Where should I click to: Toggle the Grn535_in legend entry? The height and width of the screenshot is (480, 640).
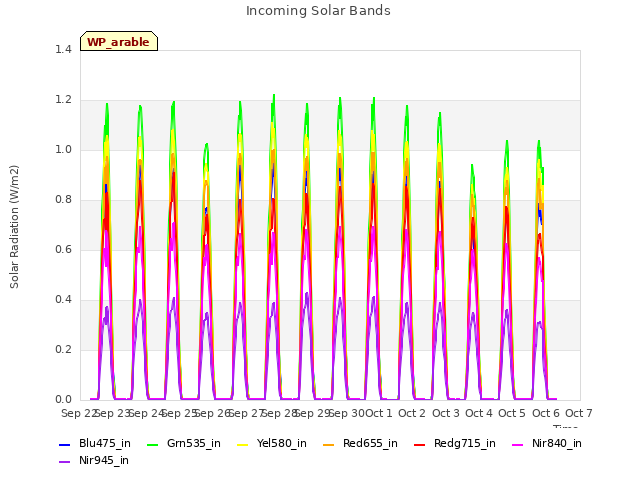coord(184,443)
